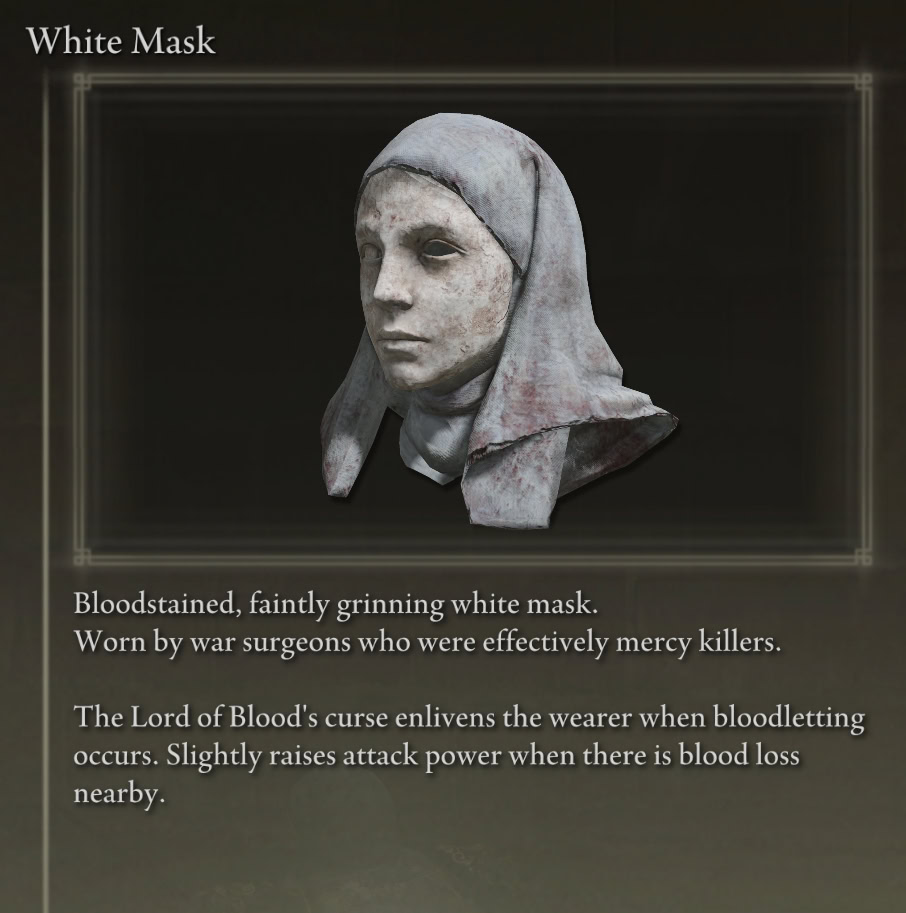Click the "Worn by war surgeons" sentence
The height and width of the screenshot is (913, 906).
427,643
